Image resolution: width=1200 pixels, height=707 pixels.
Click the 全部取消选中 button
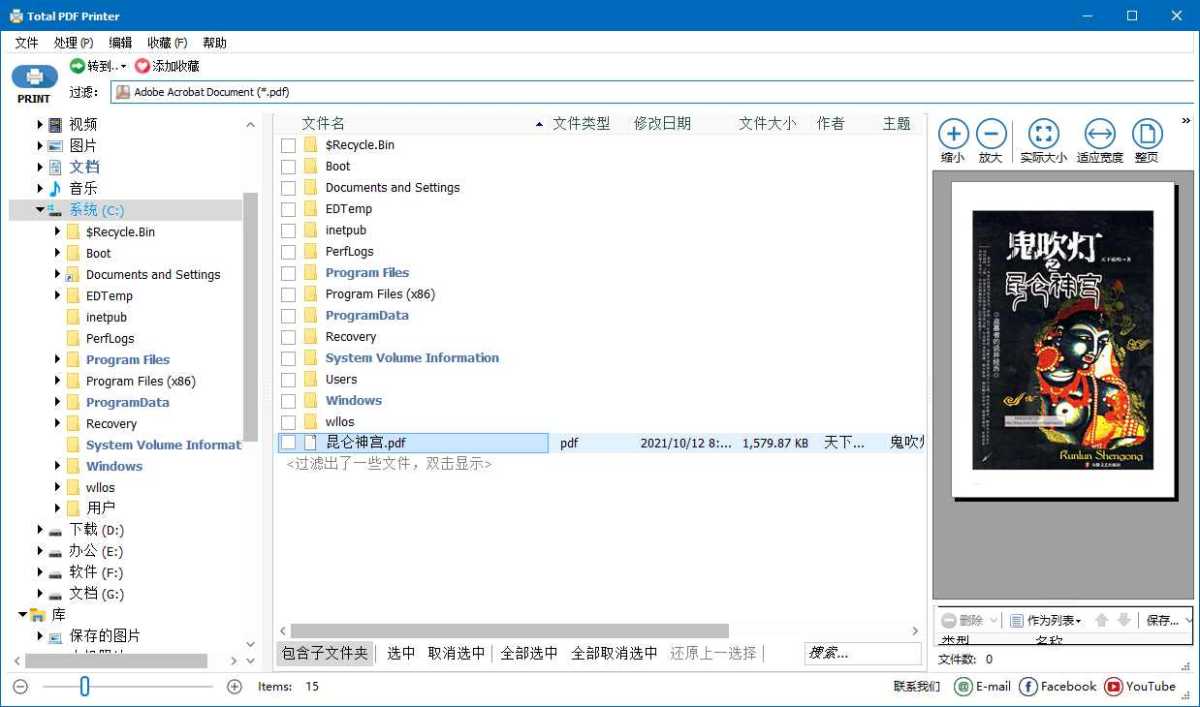pos(614,653)
